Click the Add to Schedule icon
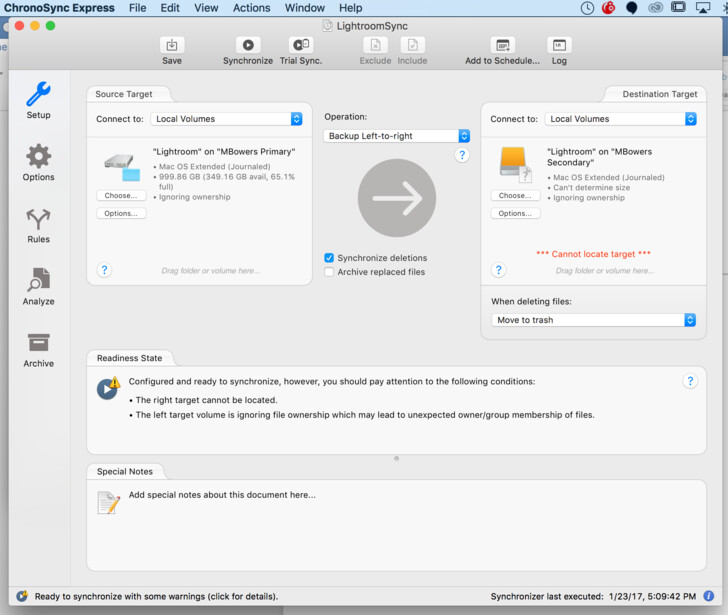This screenshot has width=728, height=615. coord(503,45)
